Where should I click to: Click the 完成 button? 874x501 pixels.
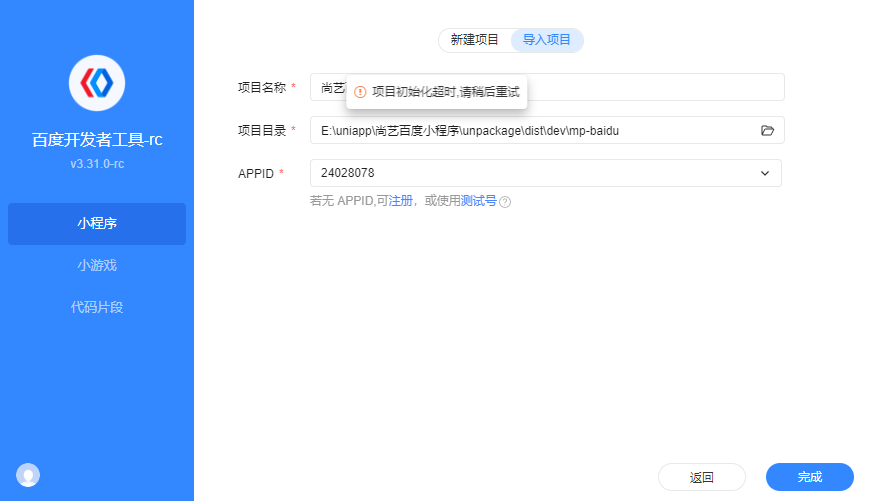click(x=810, y=477)
